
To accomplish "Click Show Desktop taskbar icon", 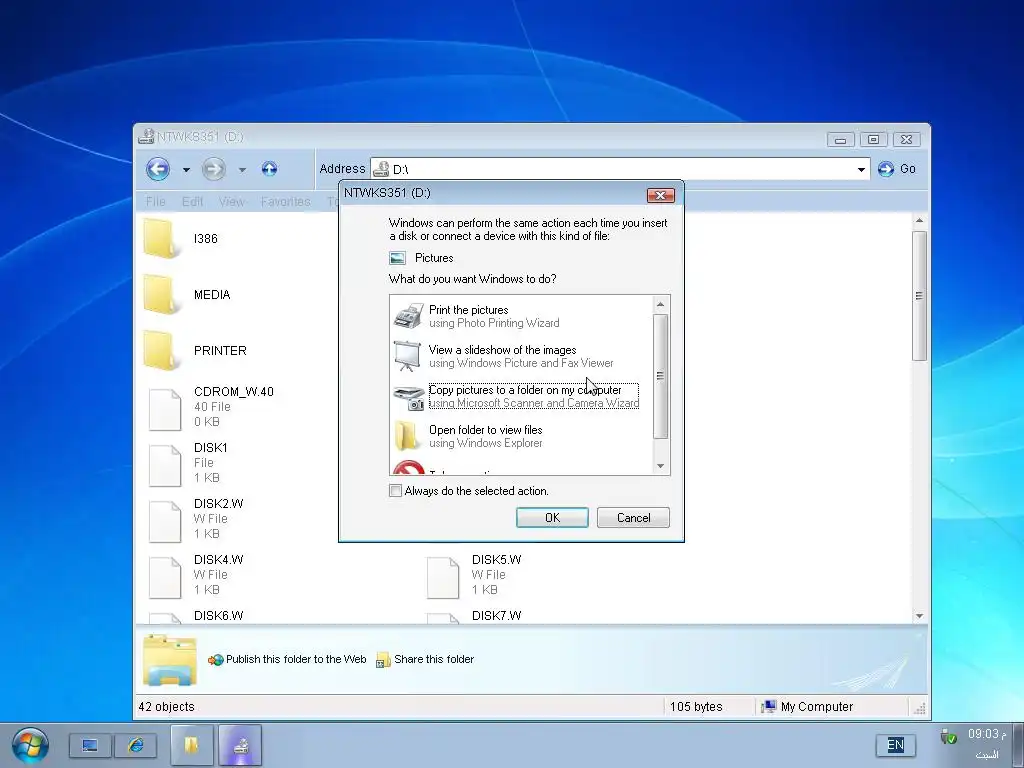I will click(x=90, y=745).
